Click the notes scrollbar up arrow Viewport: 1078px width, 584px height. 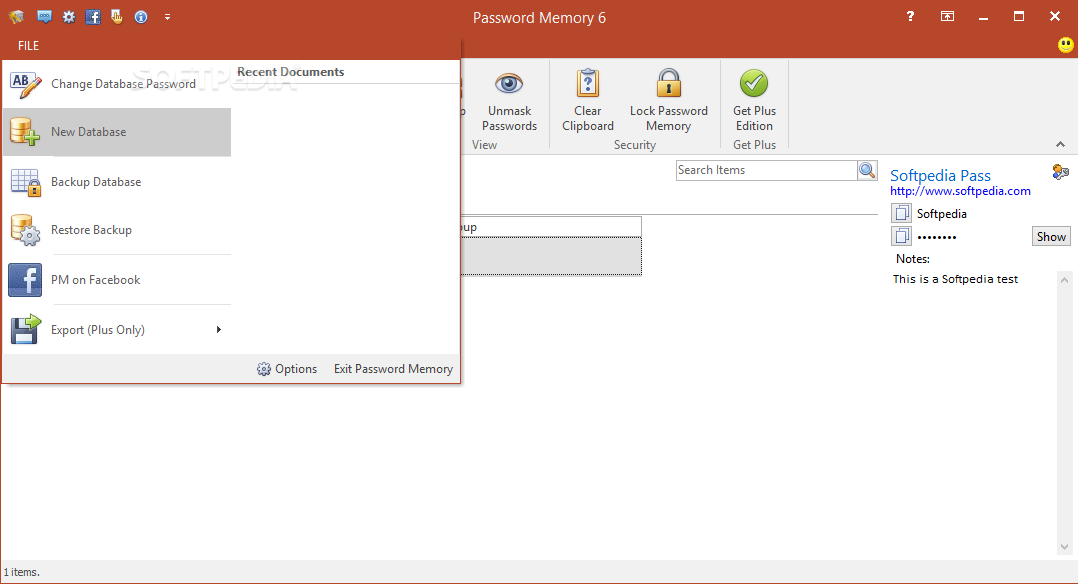tap(1064, 280)
